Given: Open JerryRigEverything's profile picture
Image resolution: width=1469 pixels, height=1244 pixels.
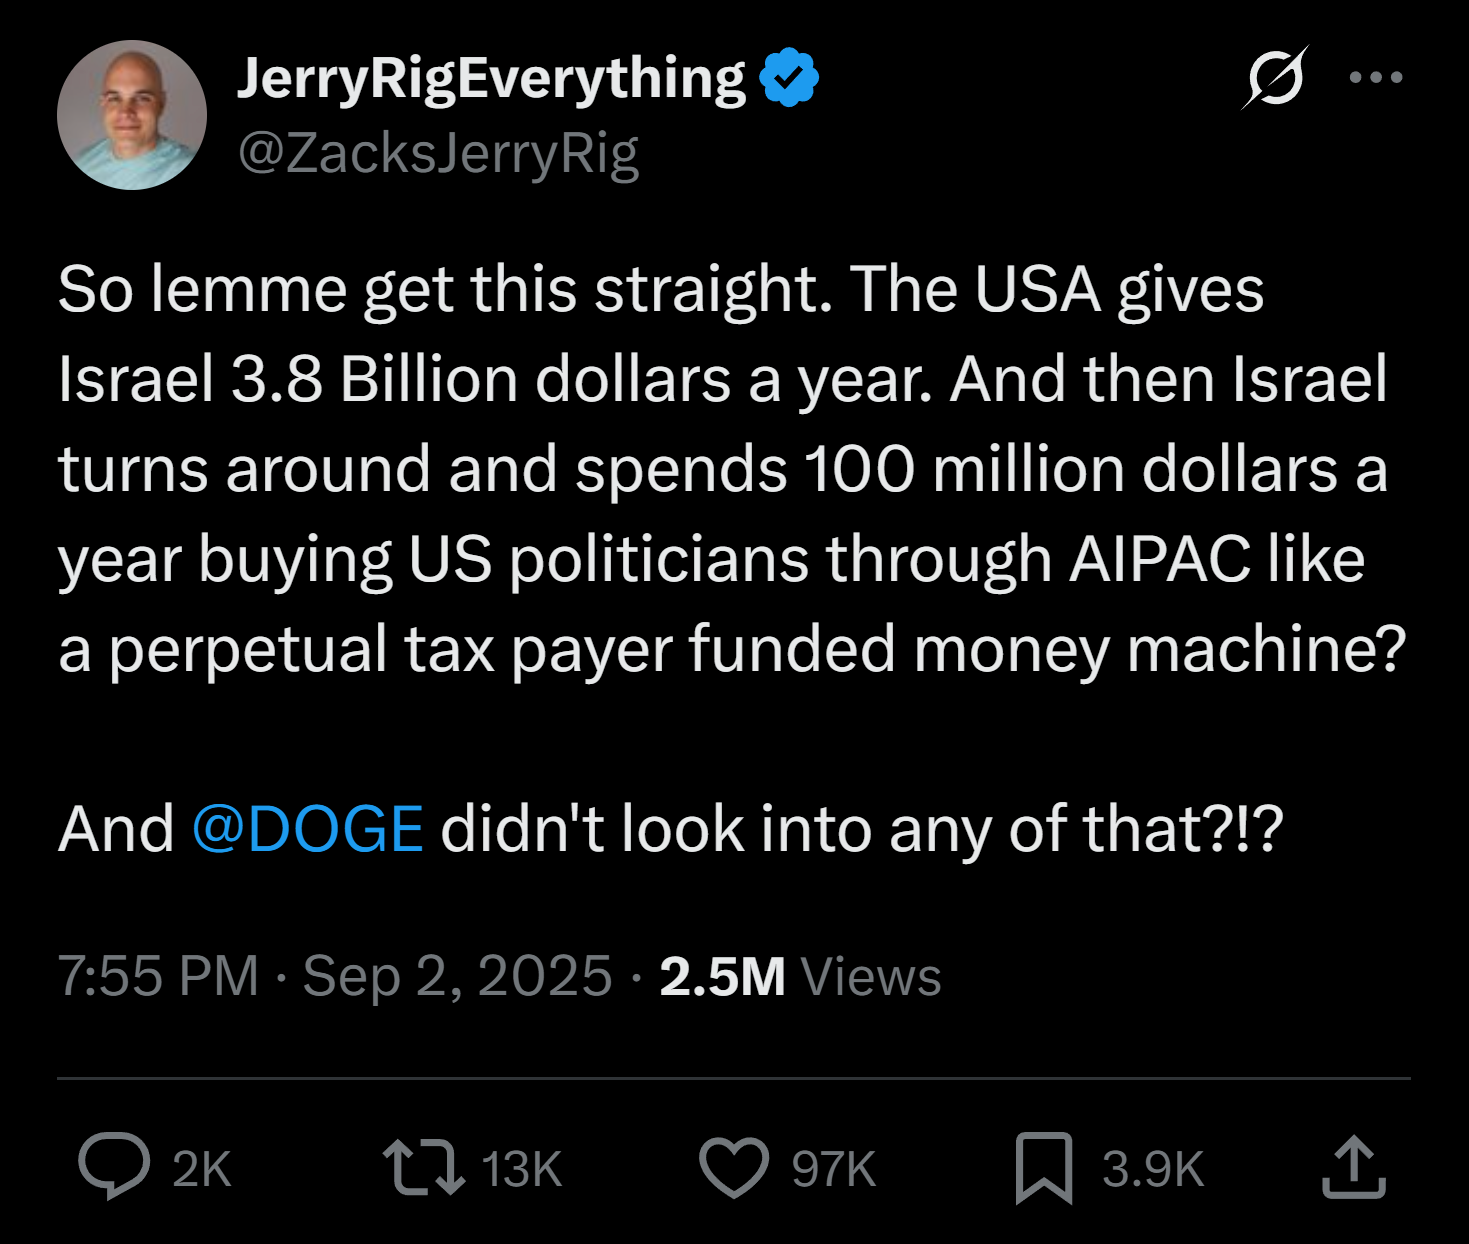Looking at the screenshot, I should click(132, 115).
